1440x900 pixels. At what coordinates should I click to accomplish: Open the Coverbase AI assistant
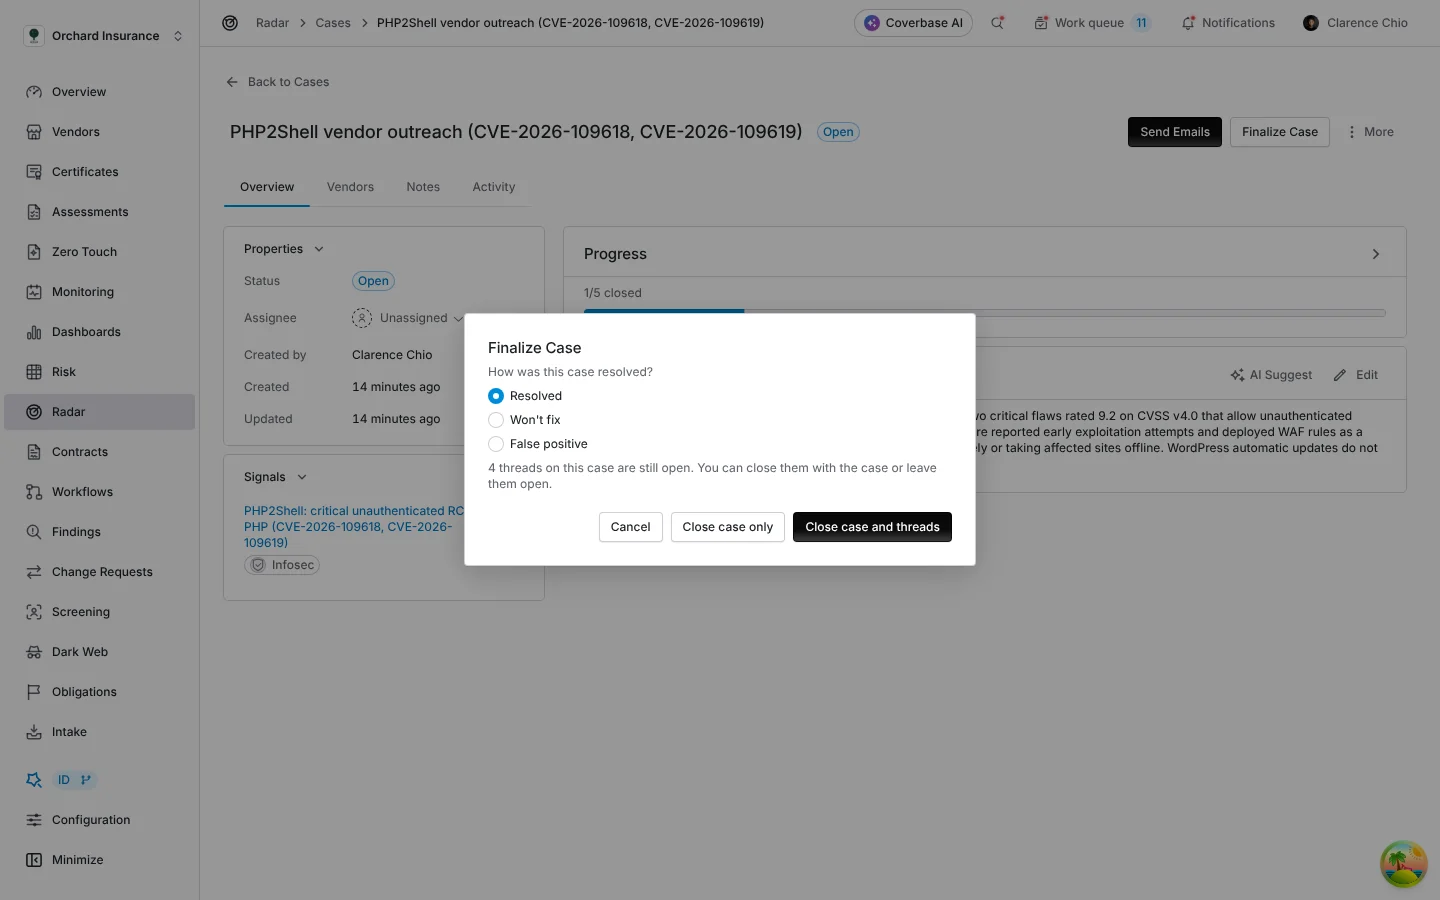point(913,23)
